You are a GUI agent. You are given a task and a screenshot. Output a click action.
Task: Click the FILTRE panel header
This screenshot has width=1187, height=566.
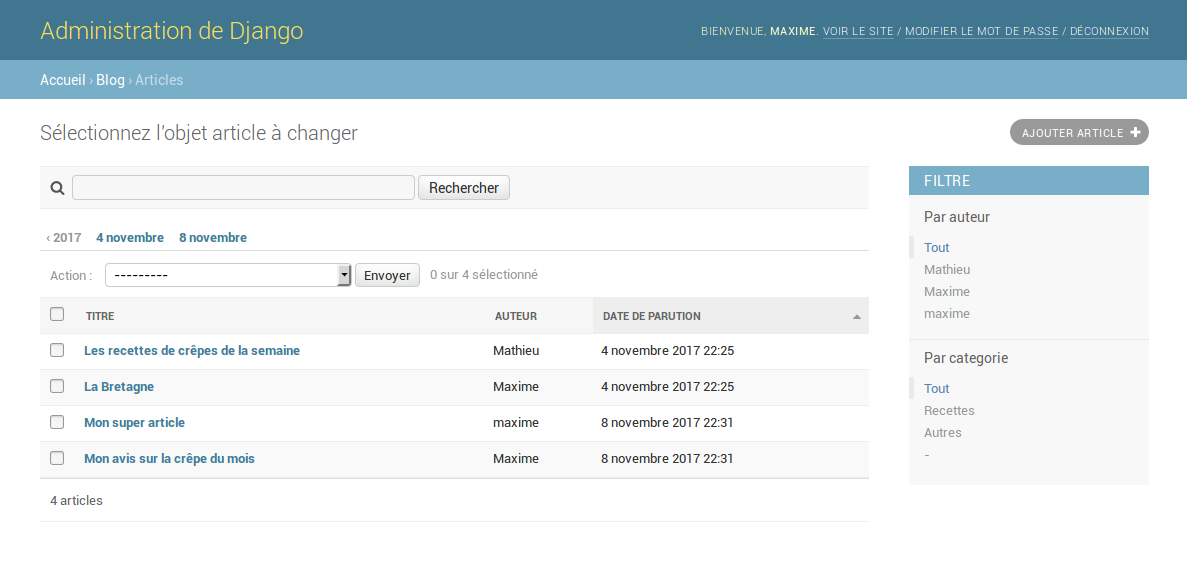click(1029, 181)
